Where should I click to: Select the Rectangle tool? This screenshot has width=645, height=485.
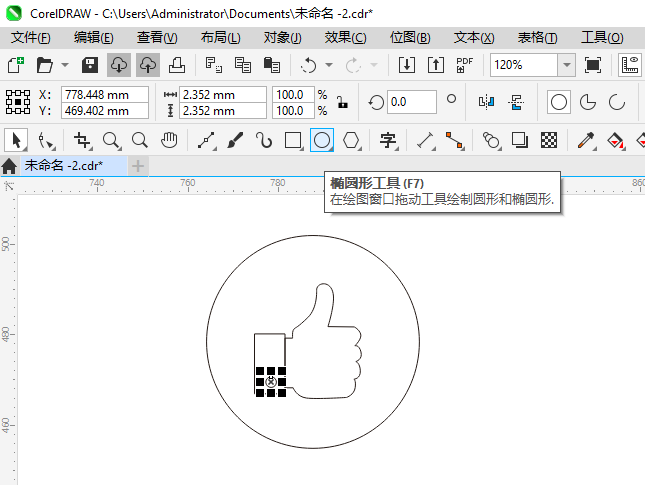[293, 140]
